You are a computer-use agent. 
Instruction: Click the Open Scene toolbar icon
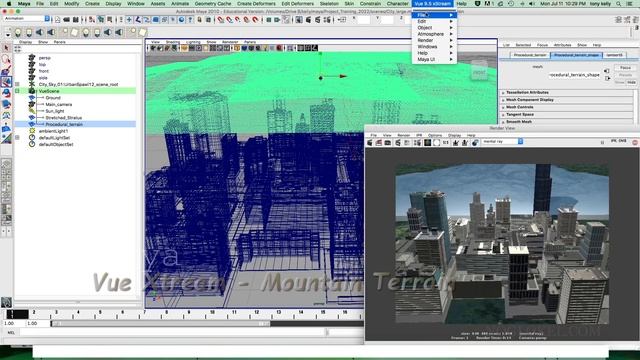(x=67, y=19)
